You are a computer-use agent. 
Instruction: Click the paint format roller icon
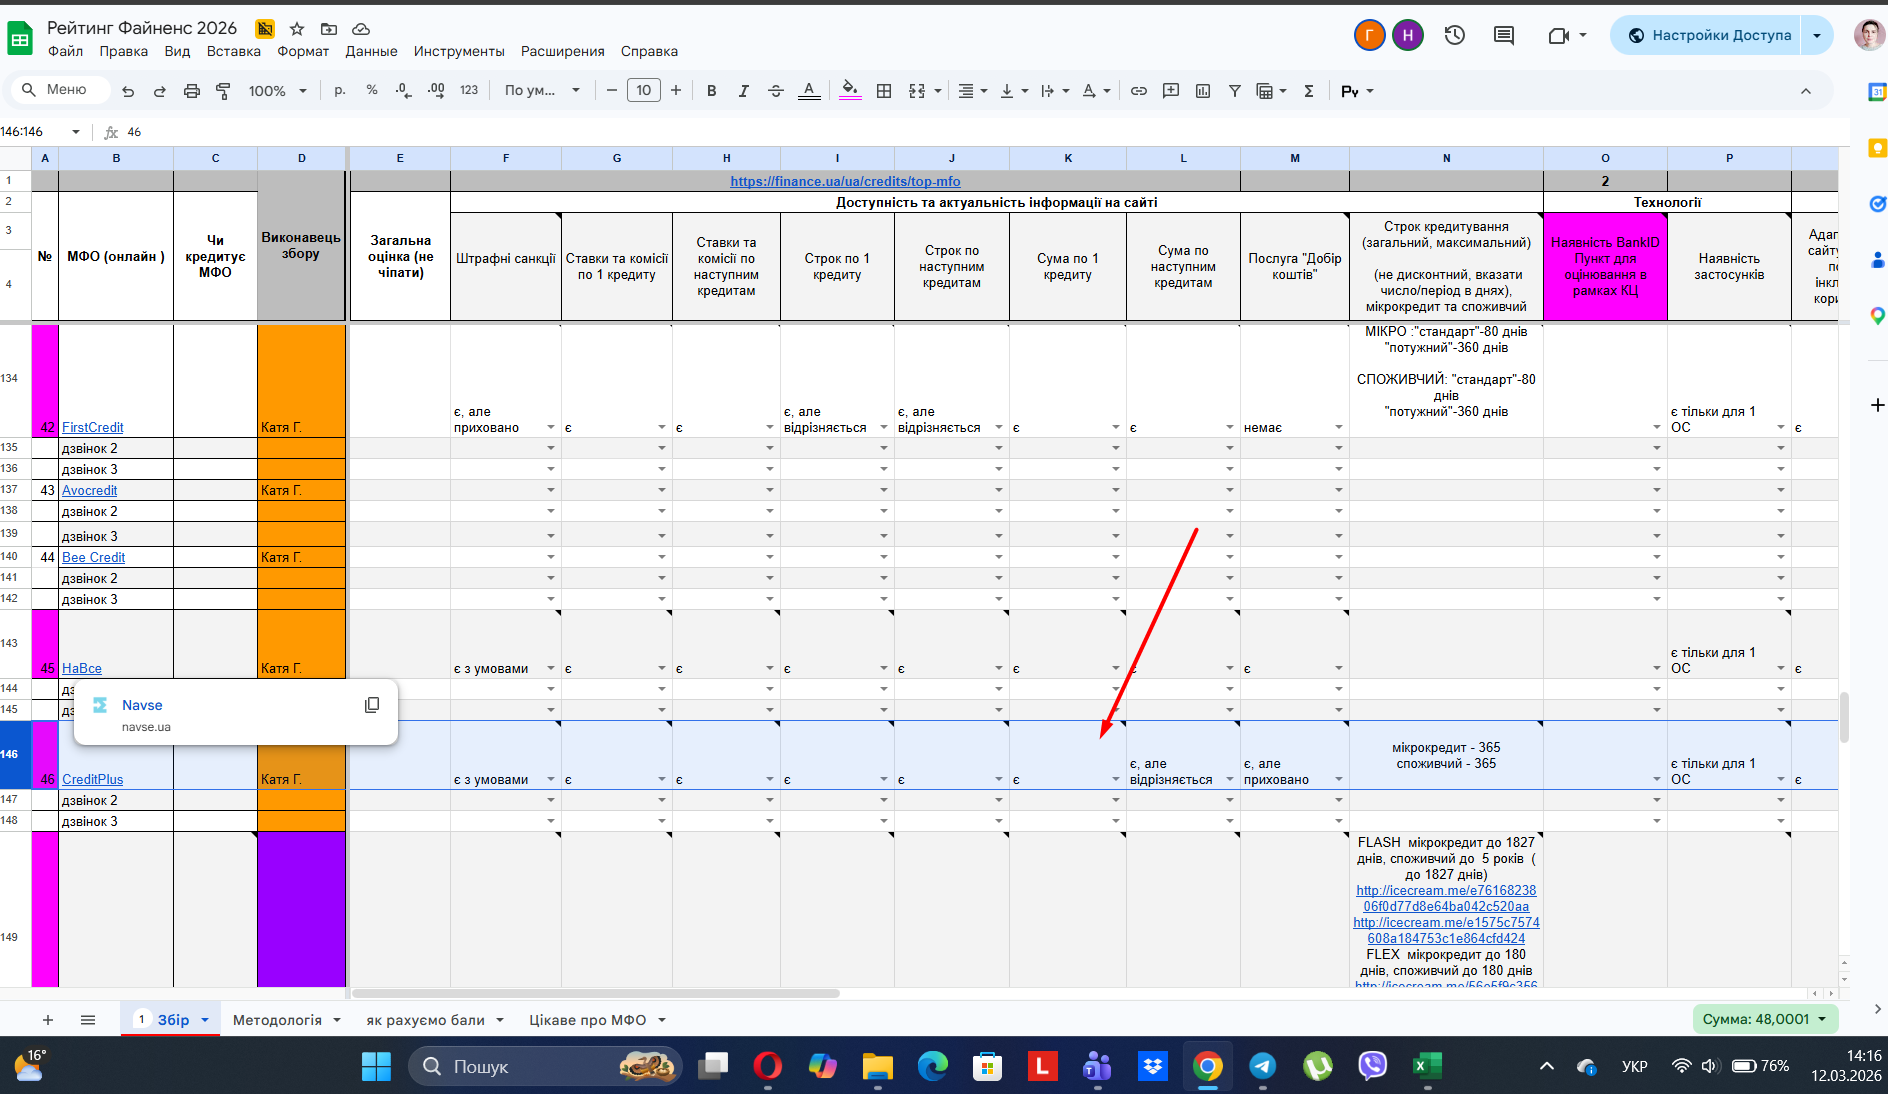pyautogui.click(x=224, y=91)
